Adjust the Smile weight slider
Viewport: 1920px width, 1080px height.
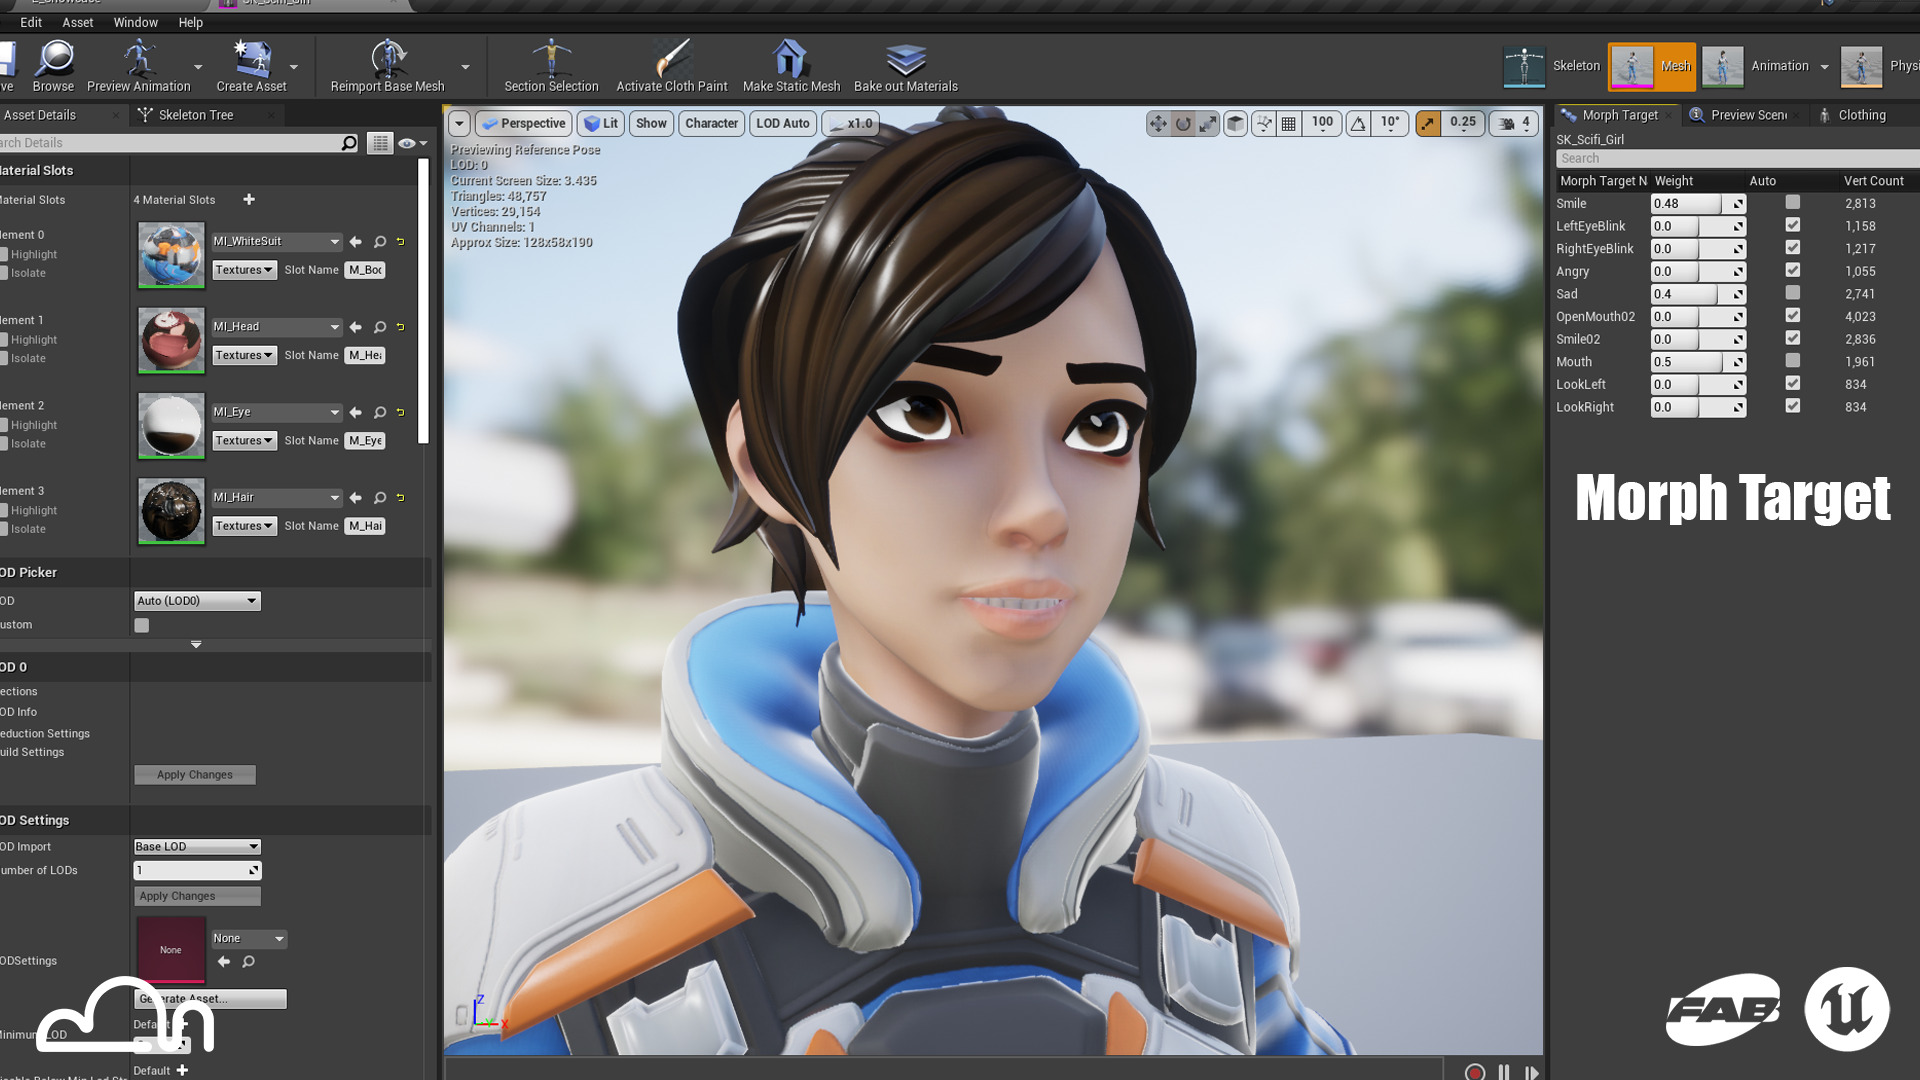pos(1698,204)
